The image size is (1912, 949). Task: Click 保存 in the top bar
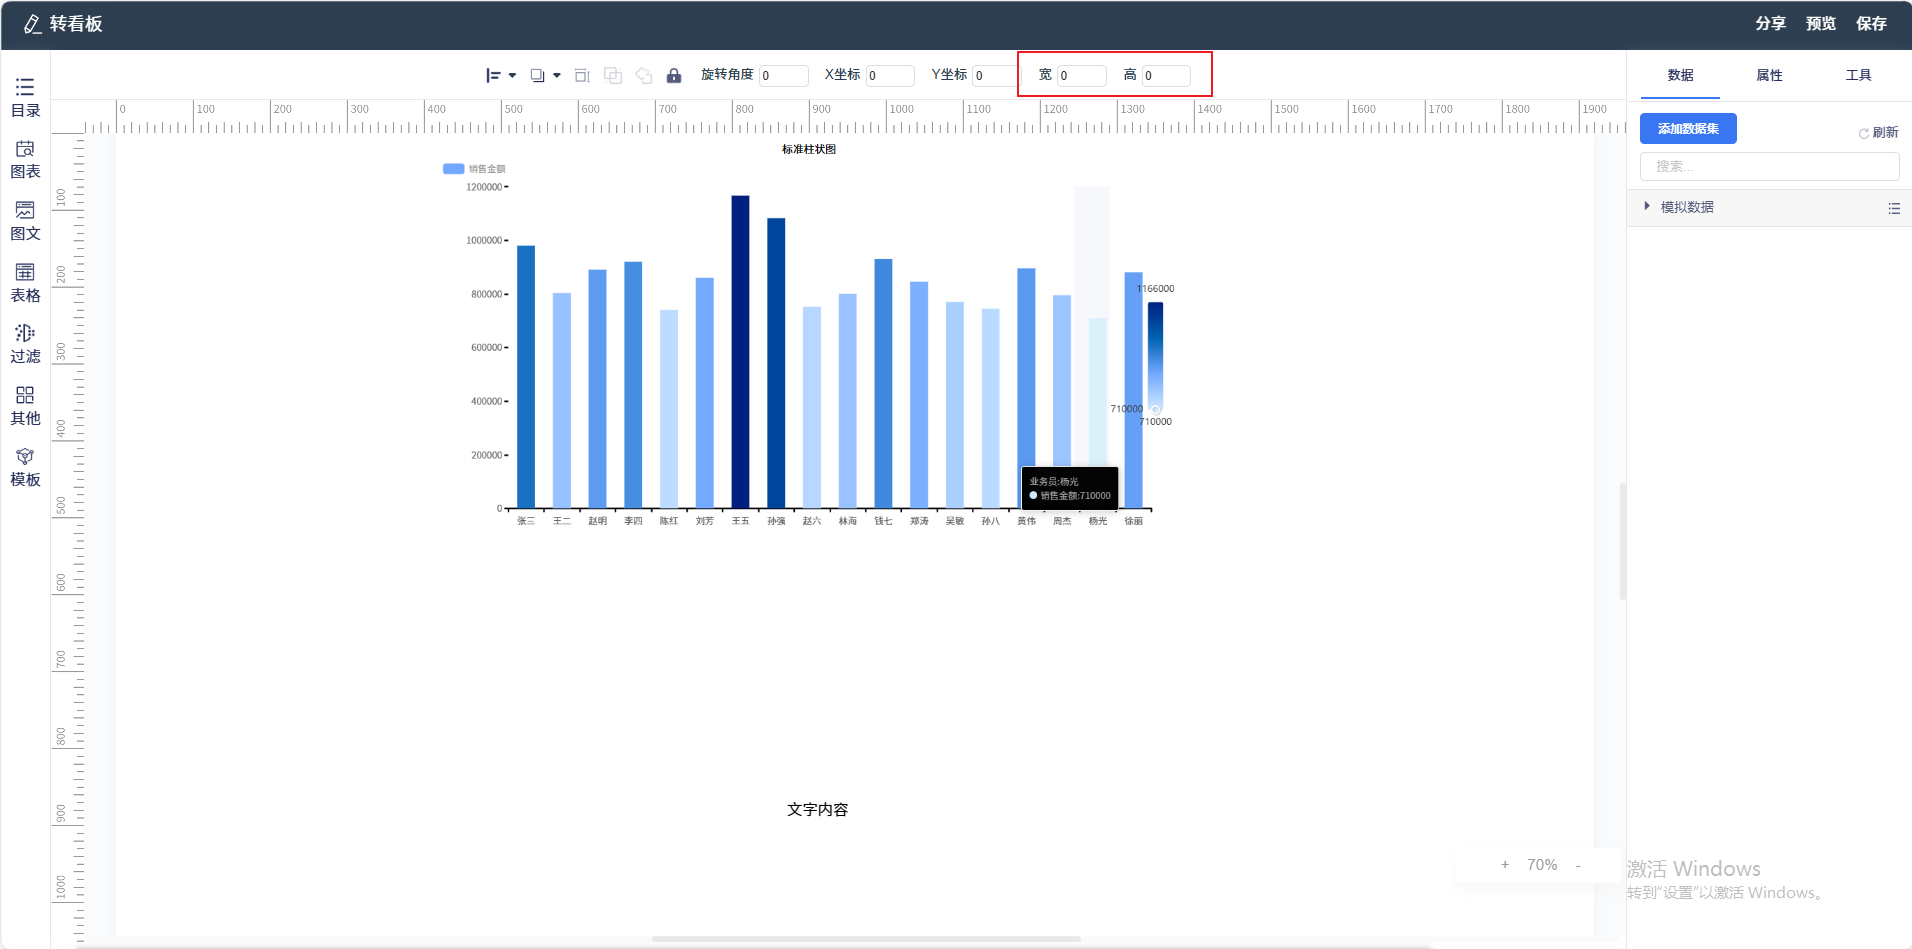[x=1871, y=24]
